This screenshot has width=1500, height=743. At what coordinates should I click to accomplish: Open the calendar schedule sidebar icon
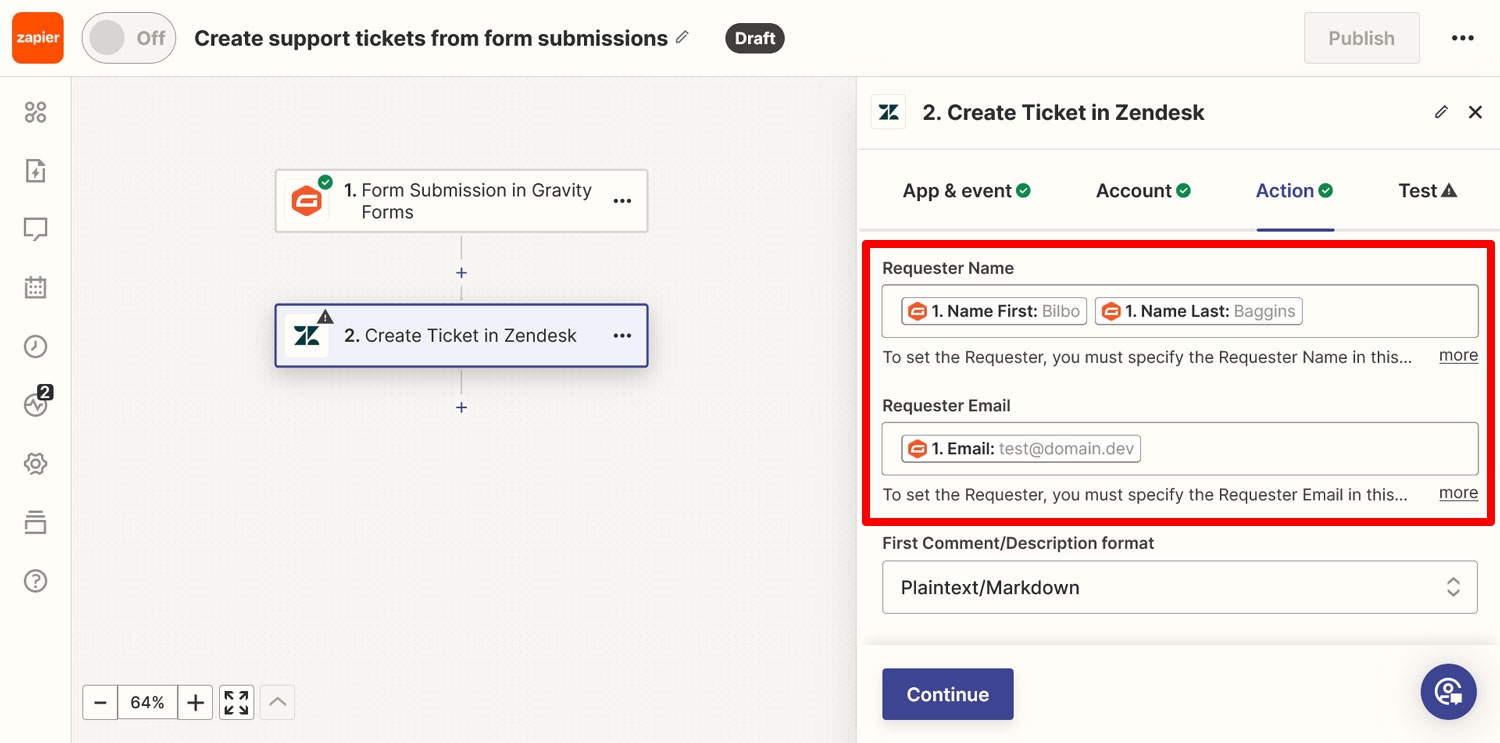coord(35,288)
